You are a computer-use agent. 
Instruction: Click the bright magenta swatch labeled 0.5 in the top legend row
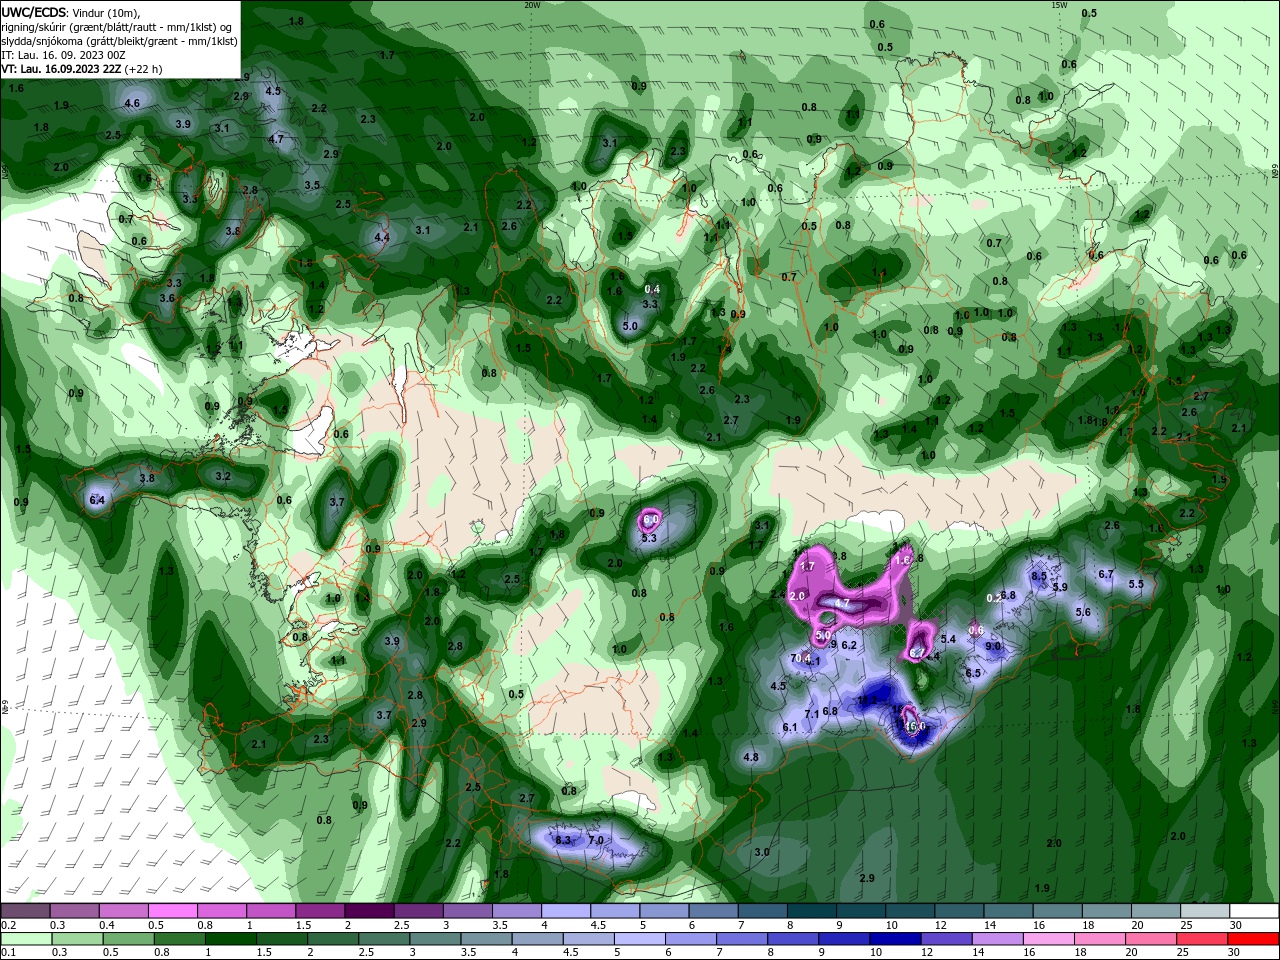(172, 911)
